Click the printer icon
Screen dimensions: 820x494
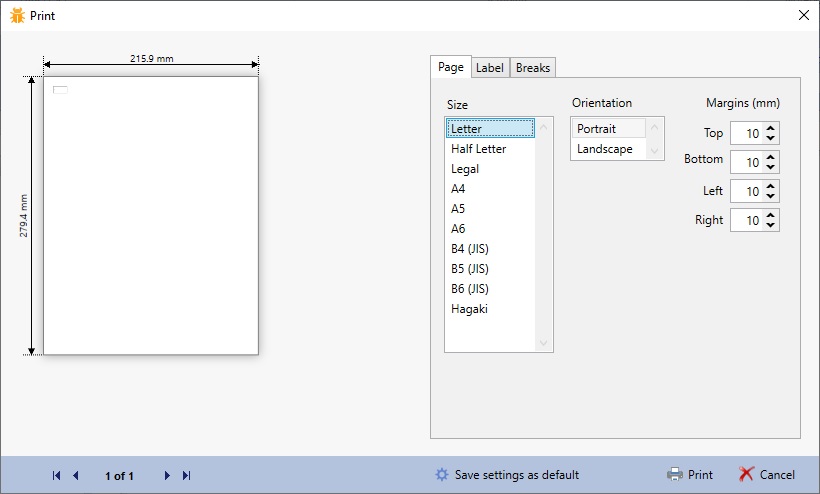click(675, 475)
